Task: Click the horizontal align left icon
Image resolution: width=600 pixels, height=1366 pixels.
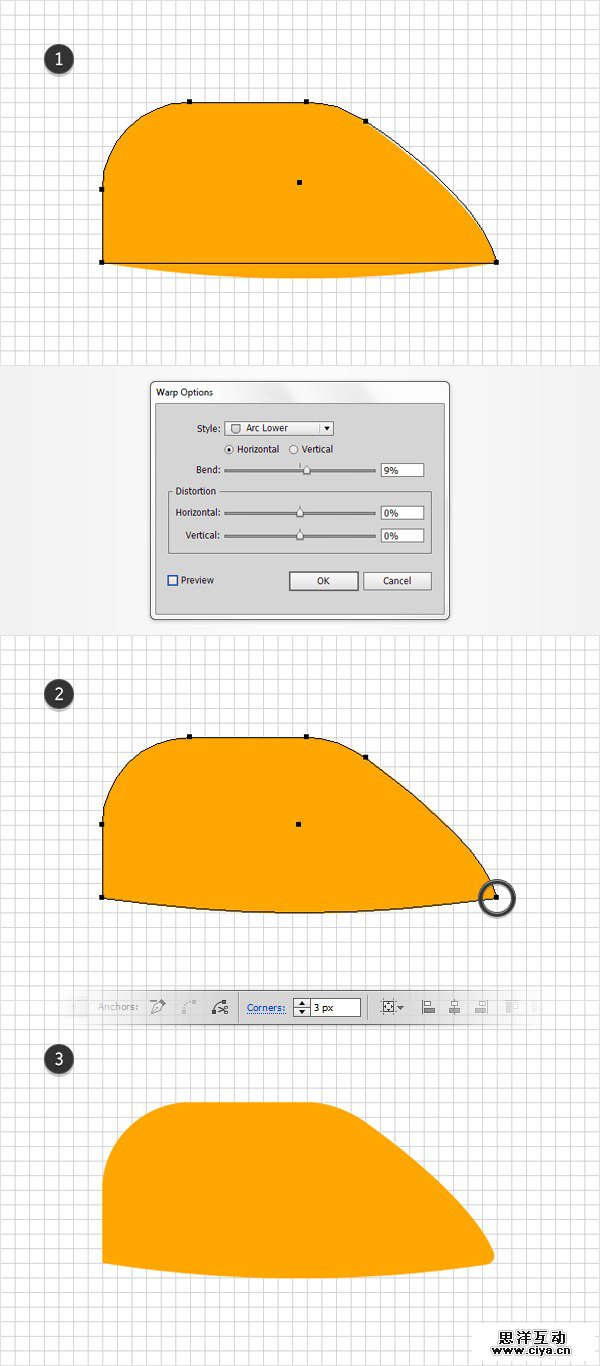Action: tap(428, 1007)
